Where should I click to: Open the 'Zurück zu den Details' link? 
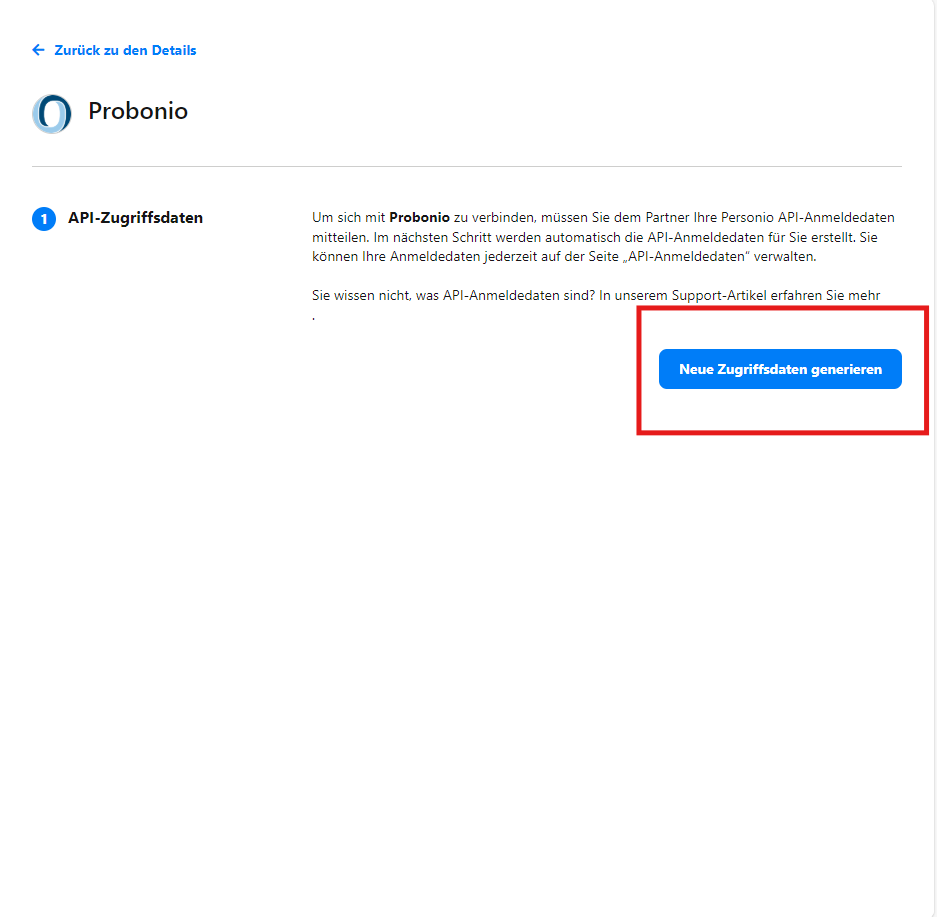pyautogui.click(x=125, y=50)
